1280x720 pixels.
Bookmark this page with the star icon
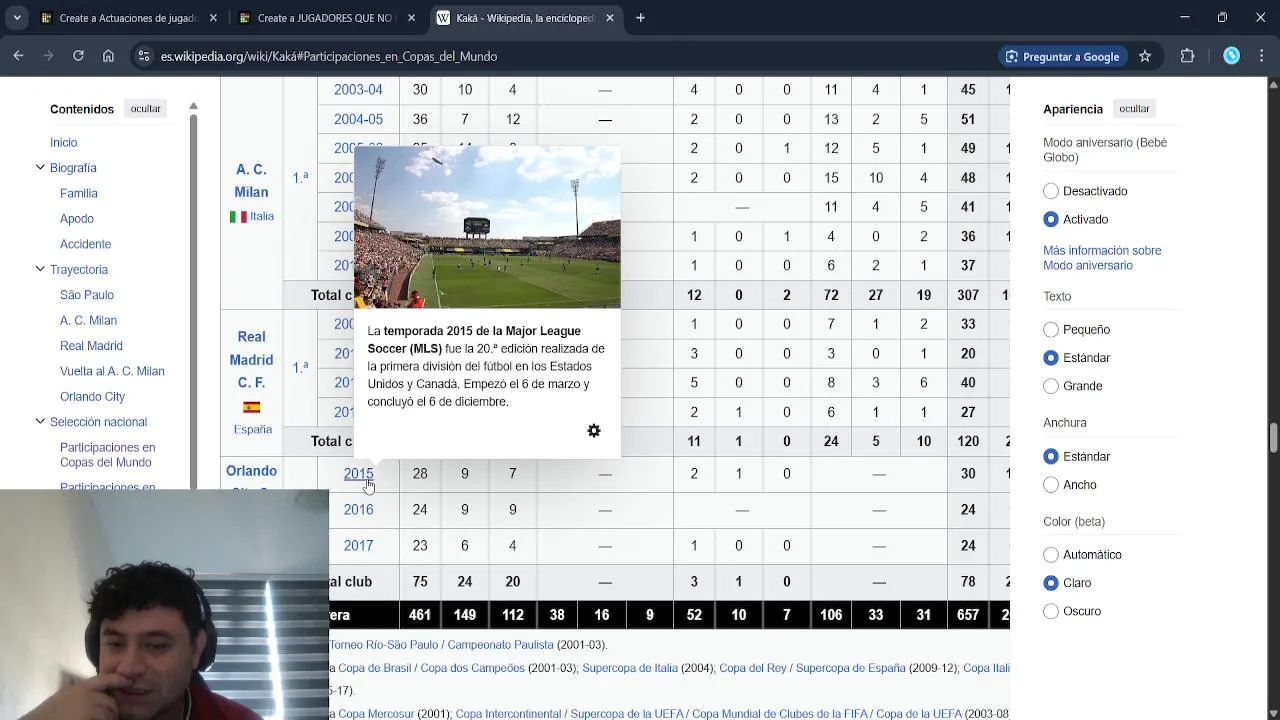pyautogui.click(x=1145, y=56)
